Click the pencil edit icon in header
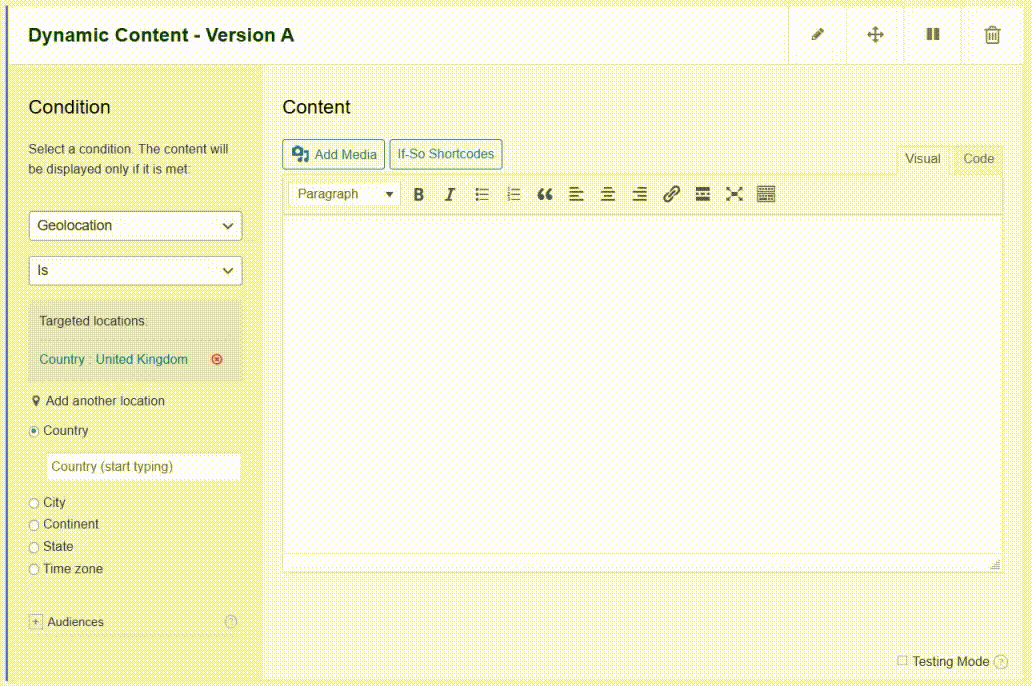 [817, 35]
